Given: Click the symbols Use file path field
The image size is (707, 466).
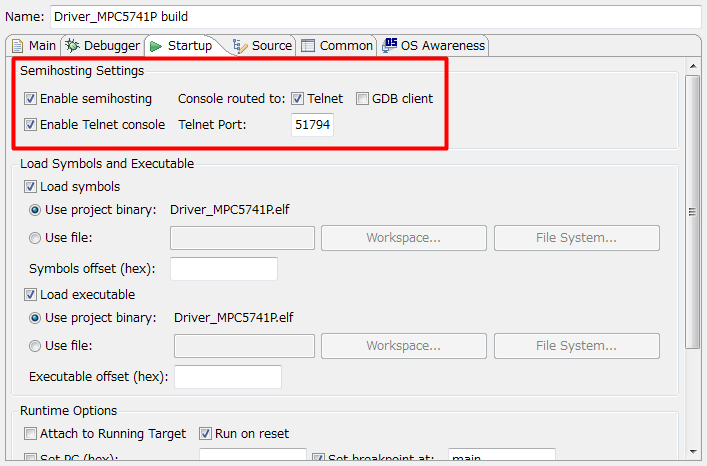Looking at the screenshot, I should [242, 238].
